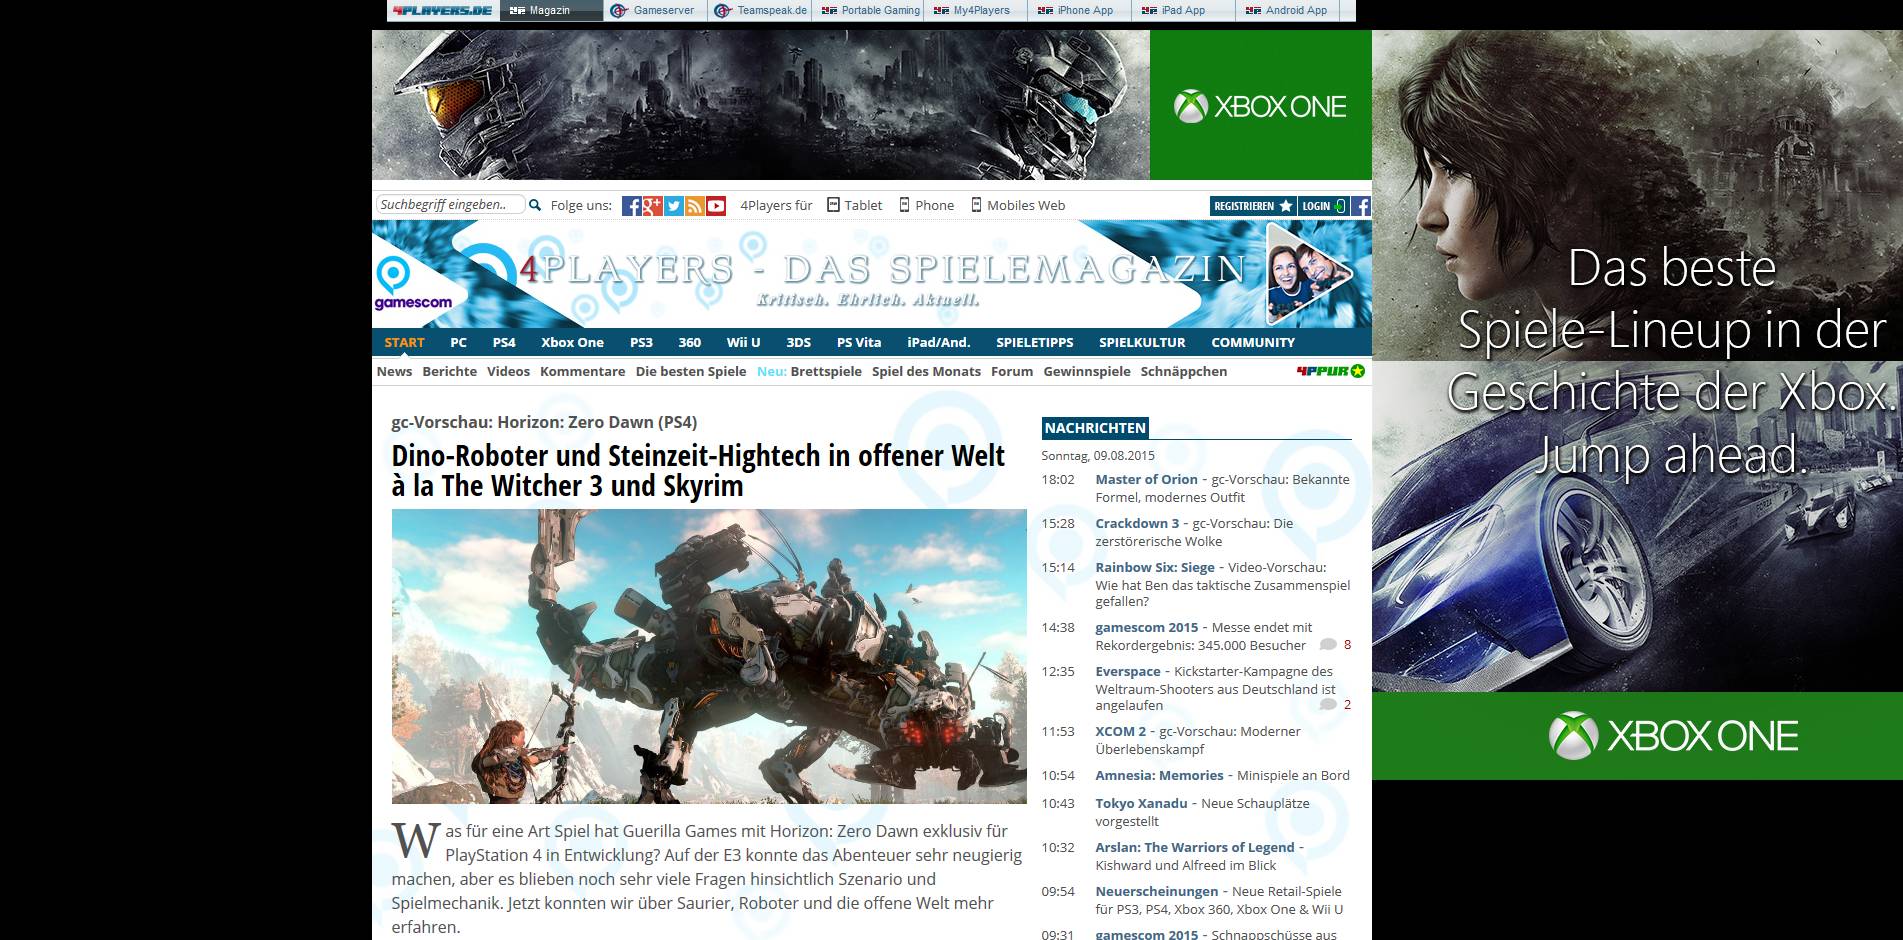Open the 4Players Facebook page icon
Viewport: 1903px width, 940px height.
631,206
